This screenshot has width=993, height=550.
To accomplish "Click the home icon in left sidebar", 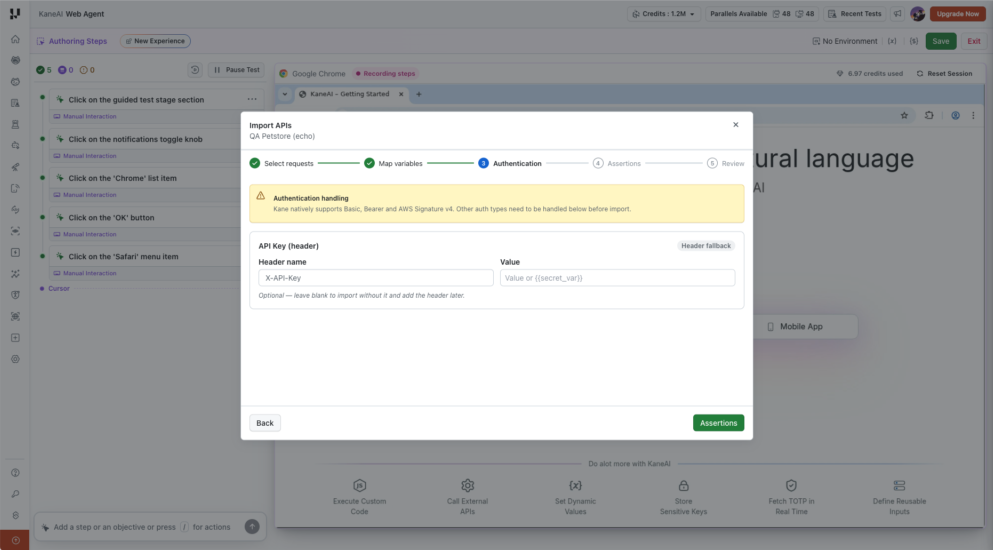I will (x=15, y=39).
